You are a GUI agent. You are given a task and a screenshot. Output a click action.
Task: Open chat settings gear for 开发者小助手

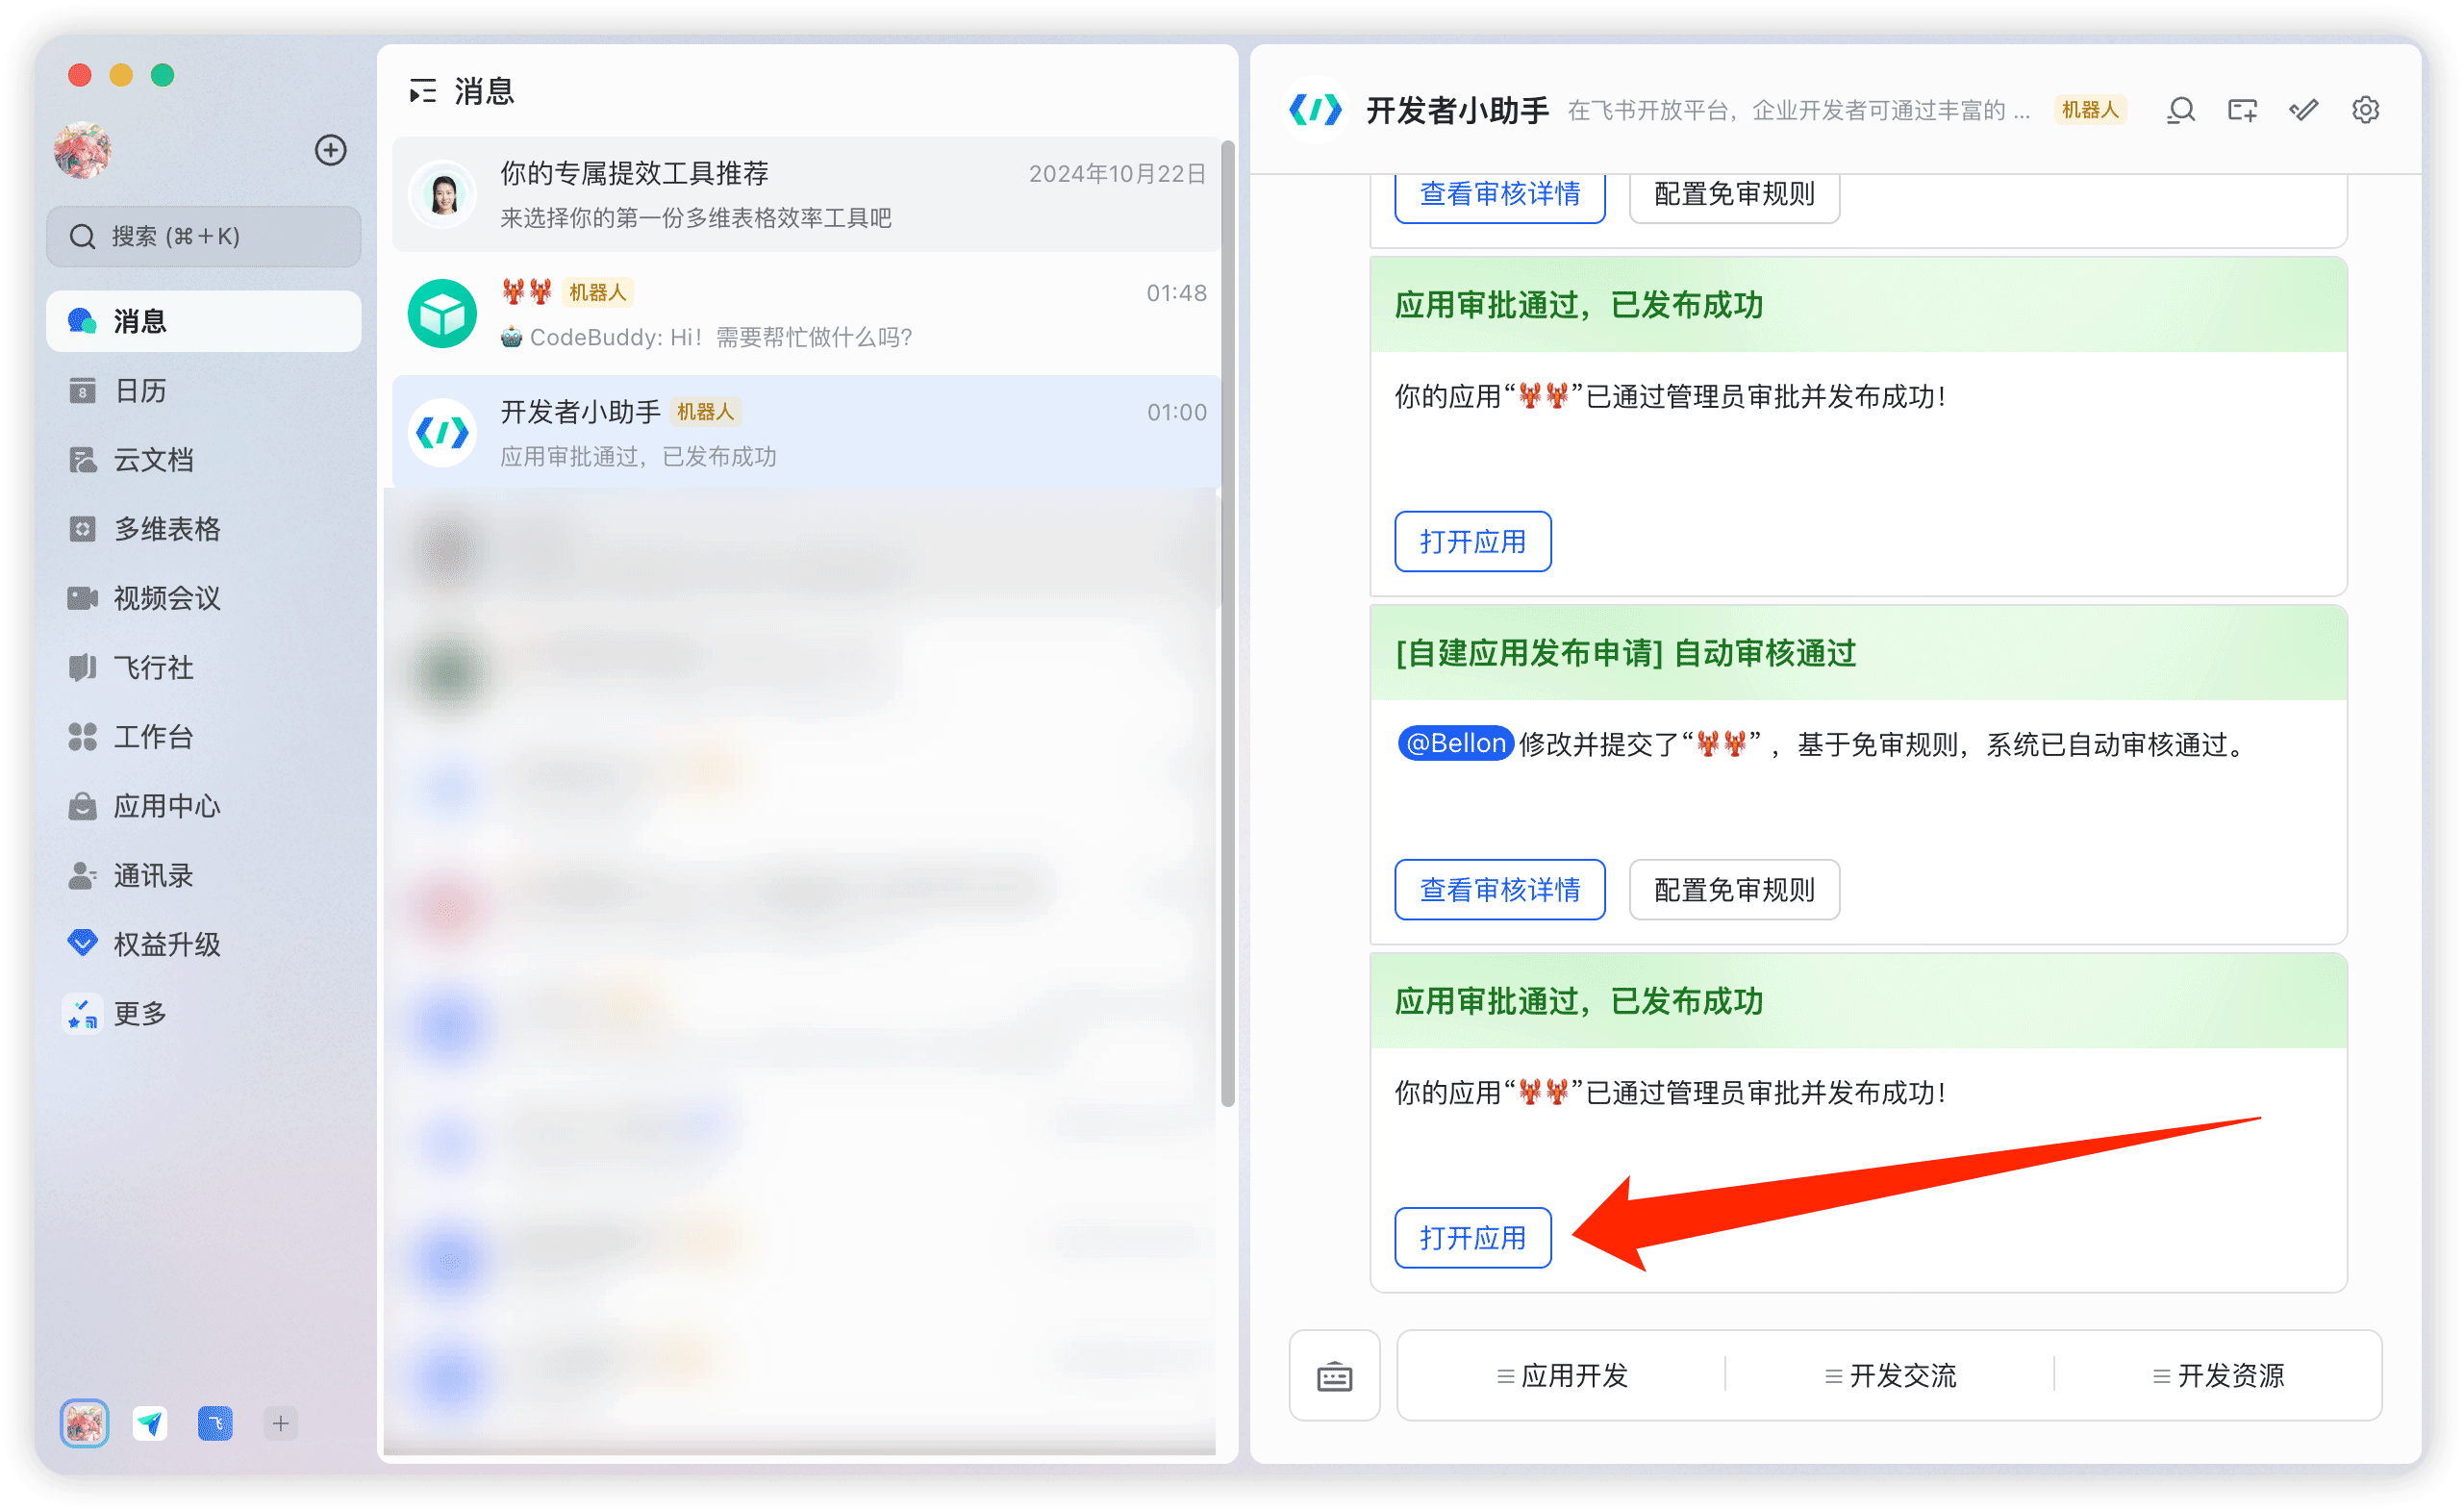[x=2365, y=110]
